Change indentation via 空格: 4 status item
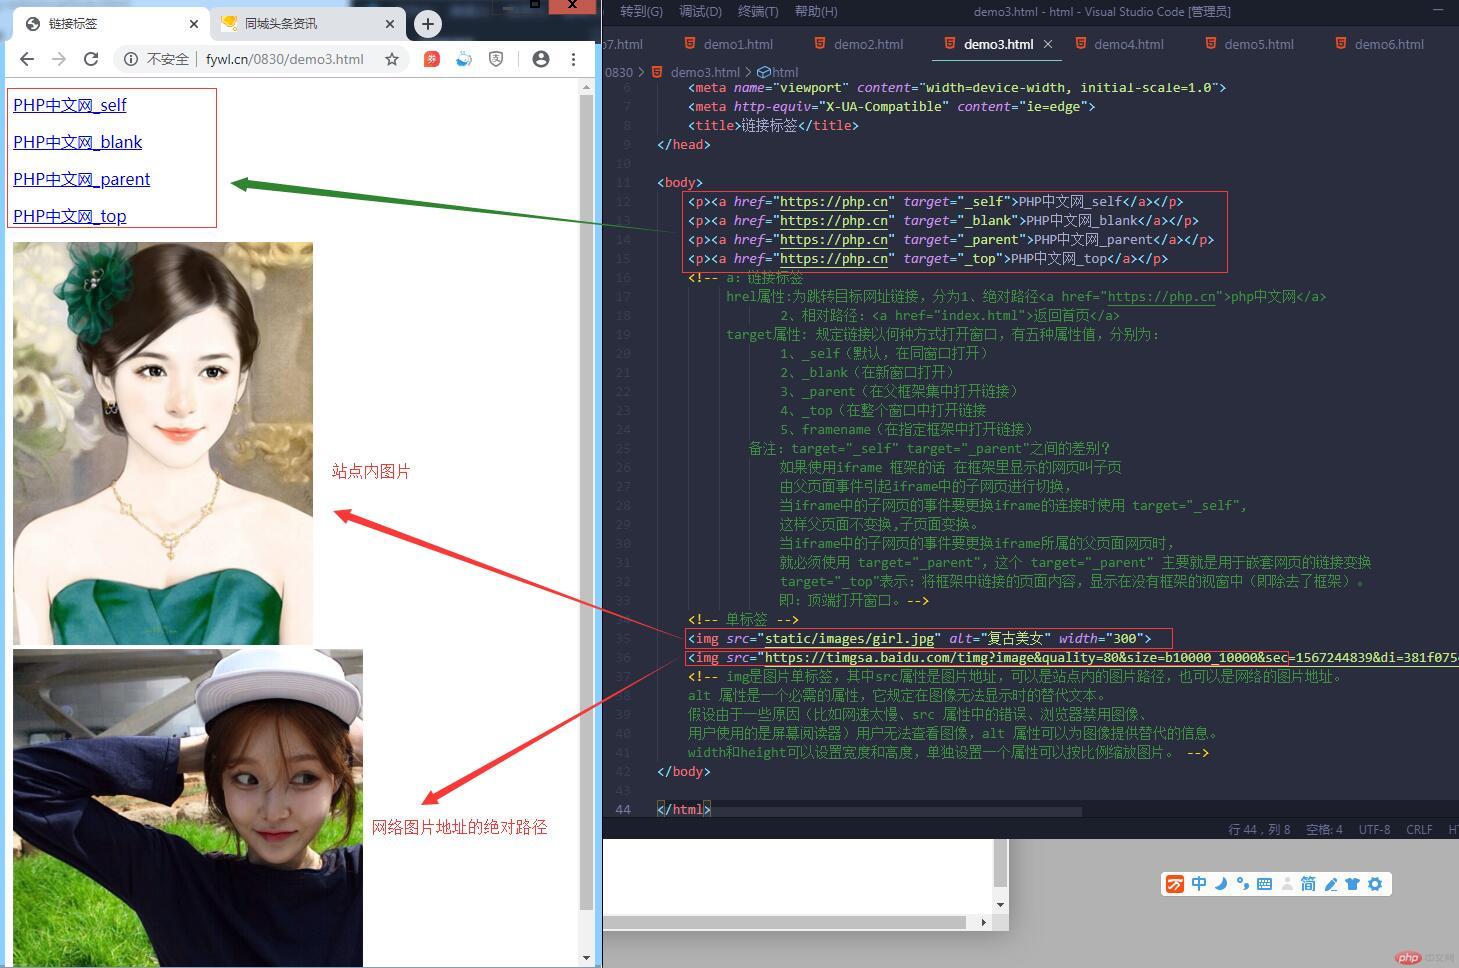 click(1324, 829)
